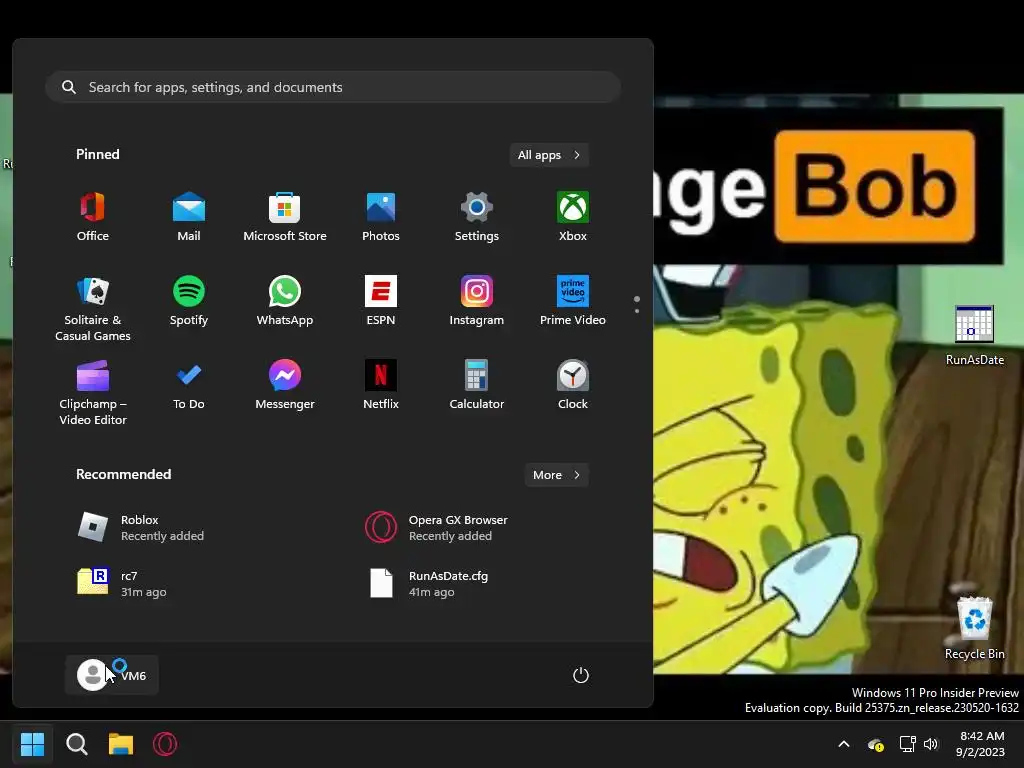Open taskbar Search magnifier
This screenshot has height=768, width=1024.
[76, 744]
